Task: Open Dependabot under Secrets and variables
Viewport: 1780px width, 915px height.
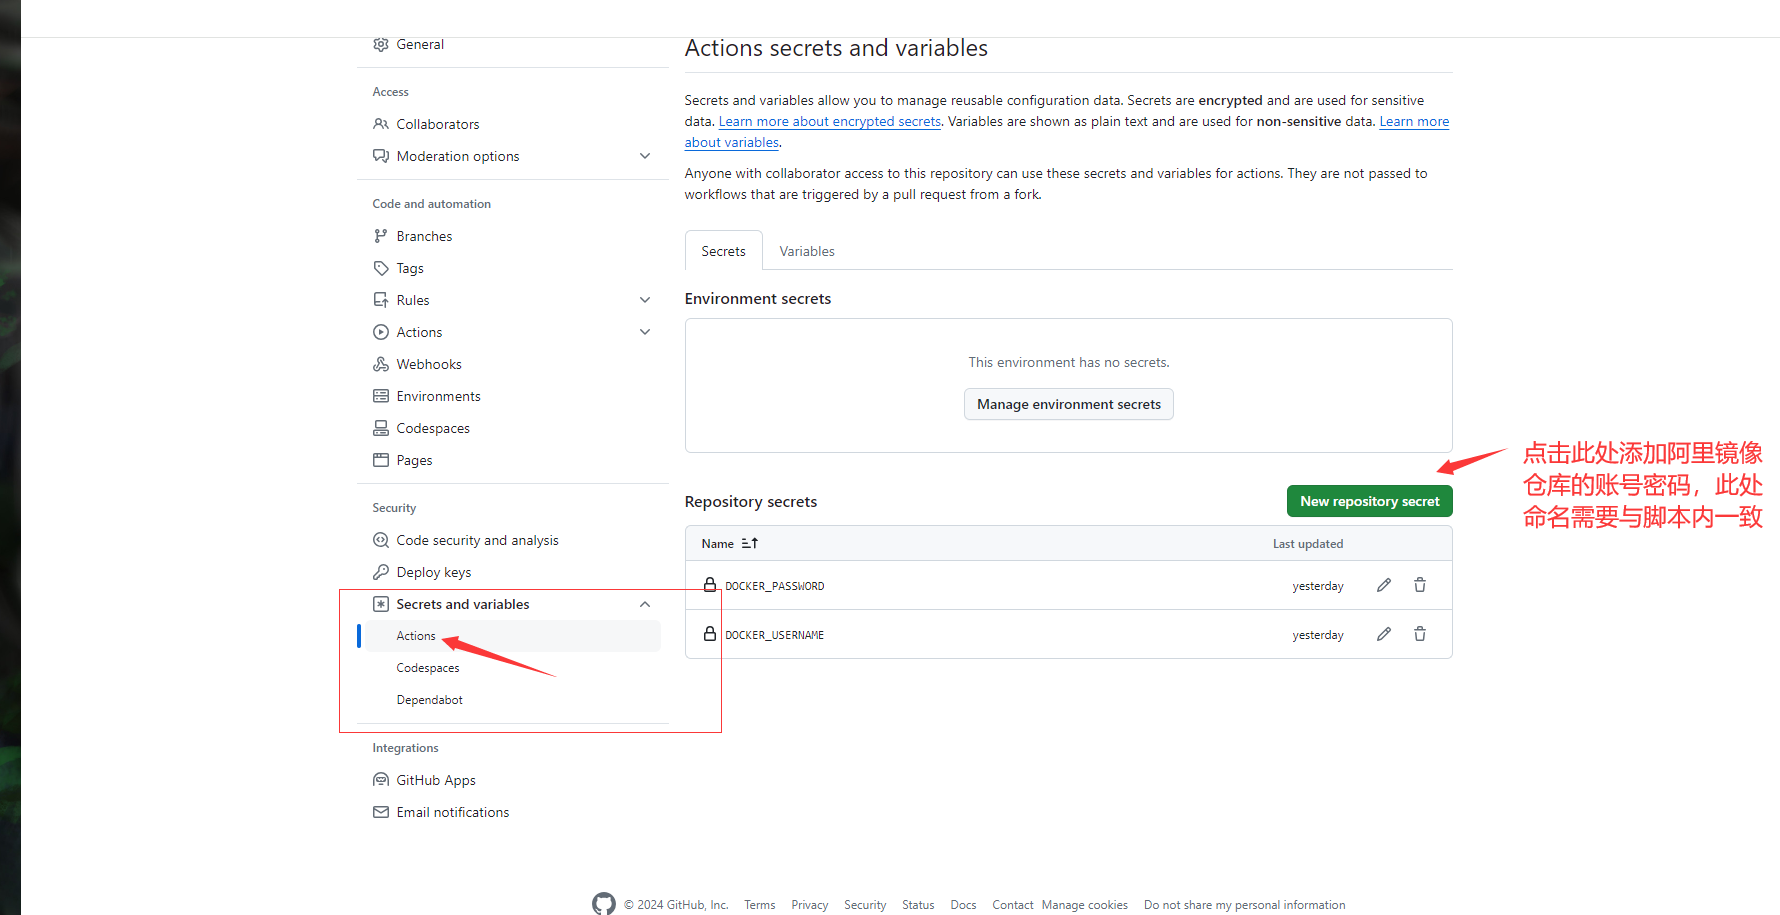Action: coord(430,700)
